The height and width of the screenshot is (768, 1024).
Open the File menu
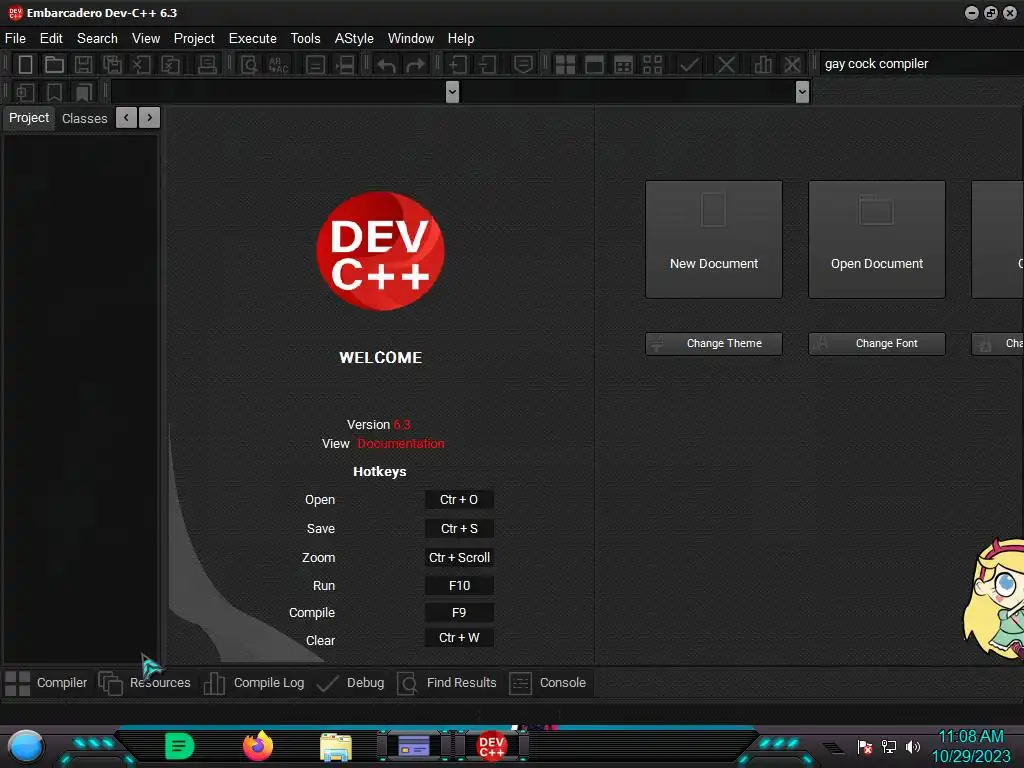point(15,39)
